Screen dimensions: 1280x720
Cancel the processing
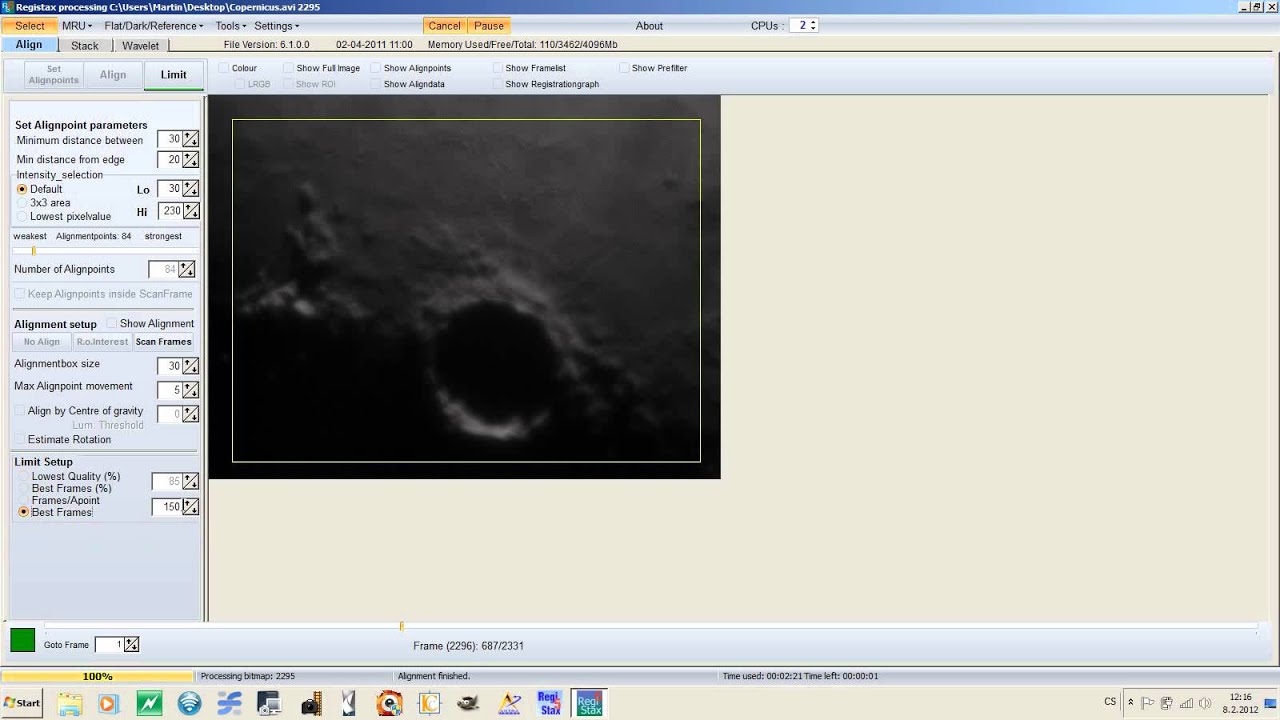point(444,26)
